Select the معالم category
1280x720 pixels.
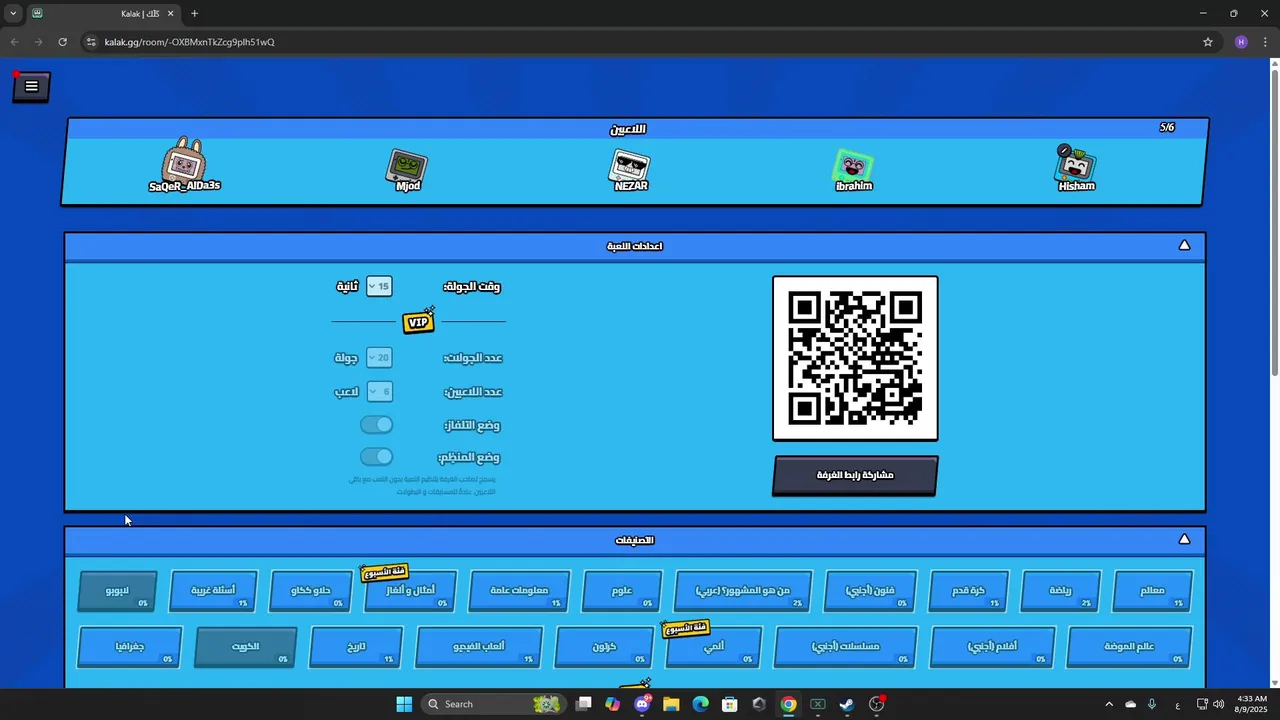click(x=1153, y=591)
